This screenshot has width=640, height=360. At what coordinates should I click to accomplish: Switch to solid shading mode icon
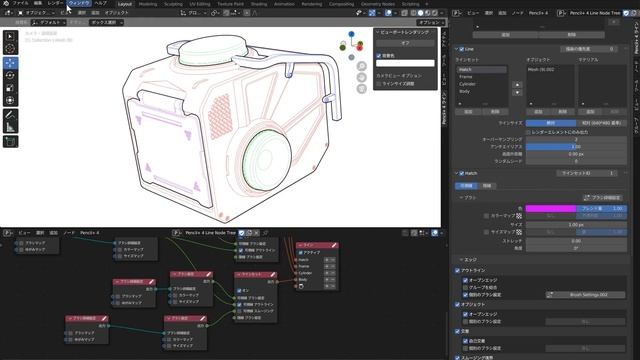pyautogui.click(x=420, y=13)
